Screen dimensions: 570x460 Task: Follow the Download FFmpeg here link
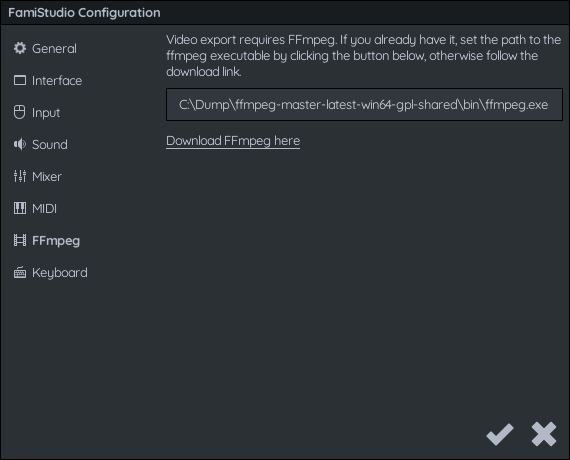point(233,141)
